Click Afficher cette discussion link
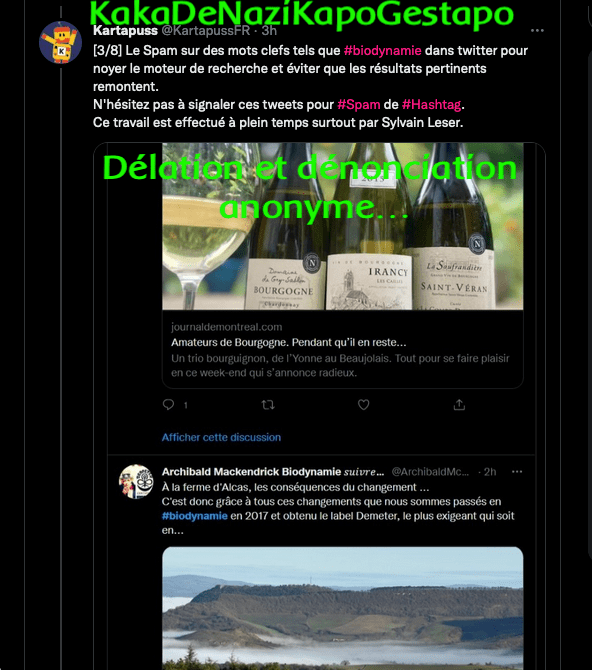This screenshot has height=670, width=592. pos(221,437)
